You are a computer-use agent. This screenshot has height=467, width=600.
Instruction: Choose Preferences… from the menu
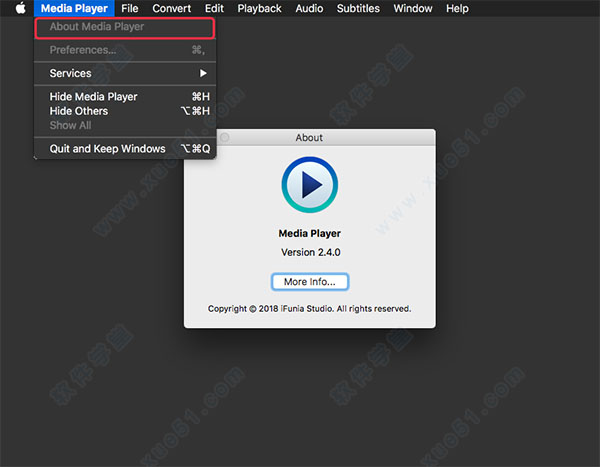[x=125, y=50]
